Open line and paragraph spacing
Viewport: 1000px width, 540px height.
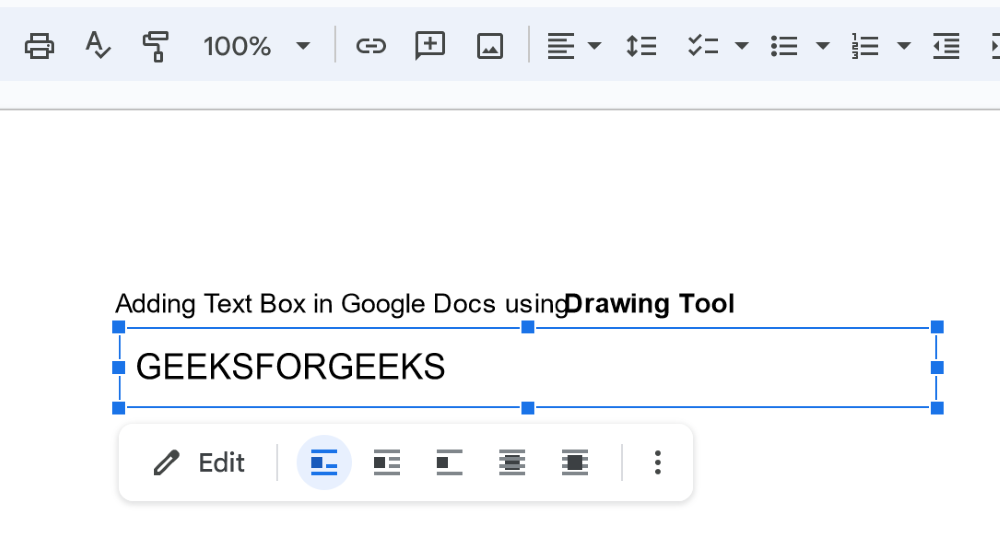click(x=641, y=46)
